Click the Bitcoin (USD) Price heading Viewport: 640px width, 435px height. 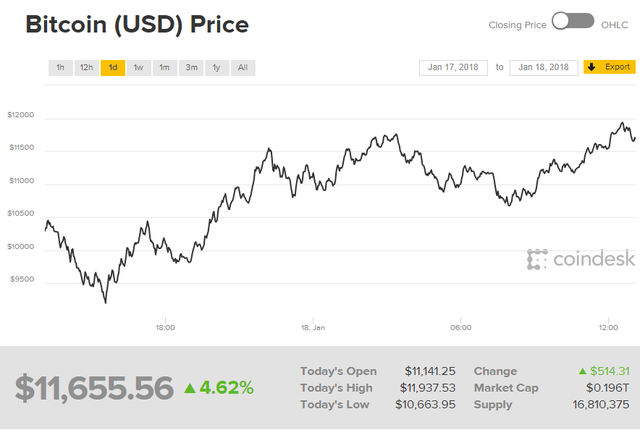pyautogui.click(x=137, y=22)
